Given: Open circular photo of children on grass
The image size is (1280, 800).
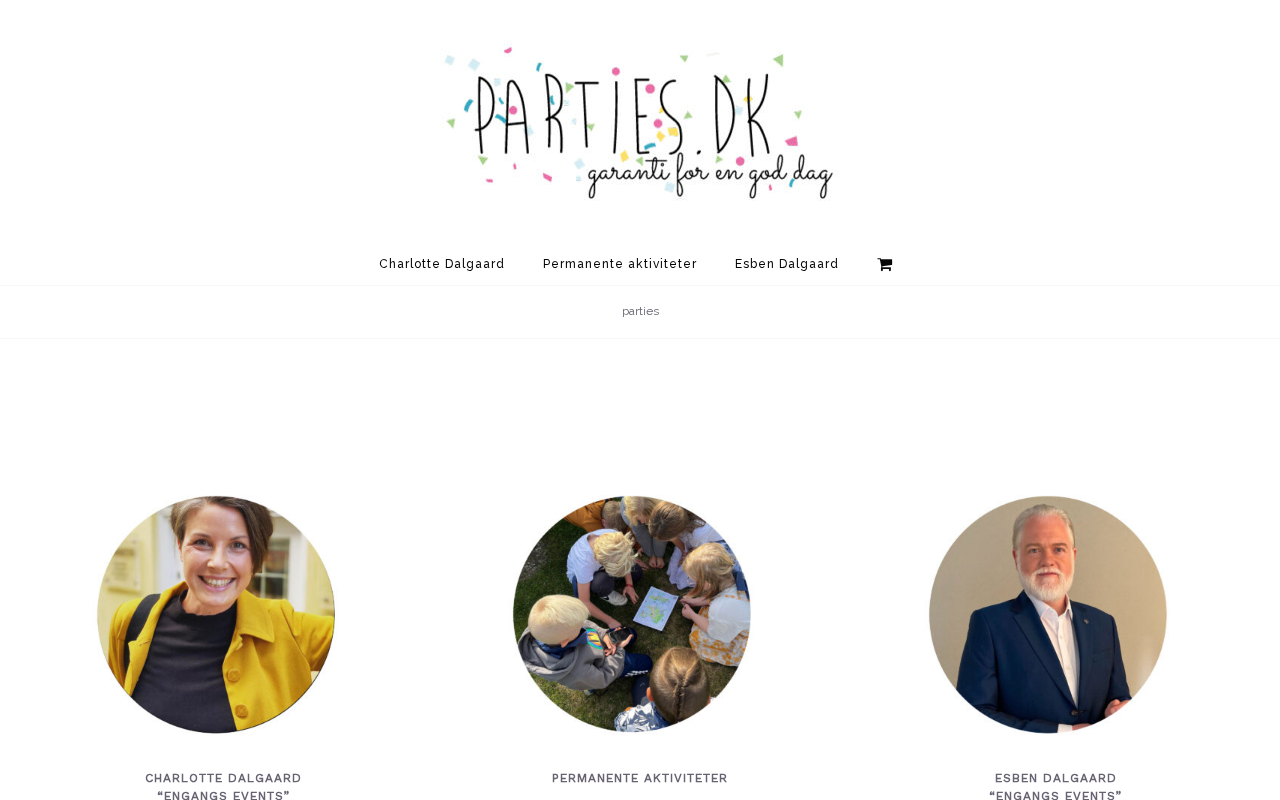Looking at the screenshot, I should point(632,614).
